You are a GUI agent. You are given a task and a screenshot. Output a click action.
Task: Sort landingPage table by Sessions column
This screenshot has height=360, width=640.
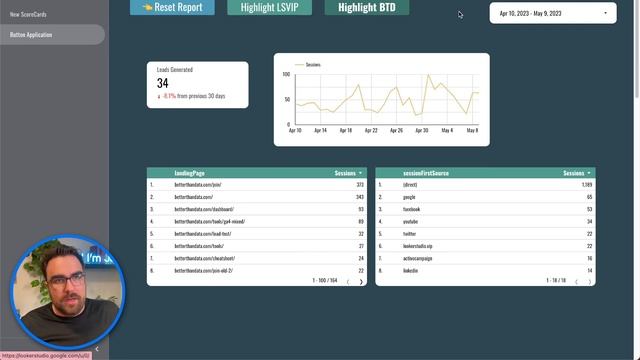[x=348, y=173]
